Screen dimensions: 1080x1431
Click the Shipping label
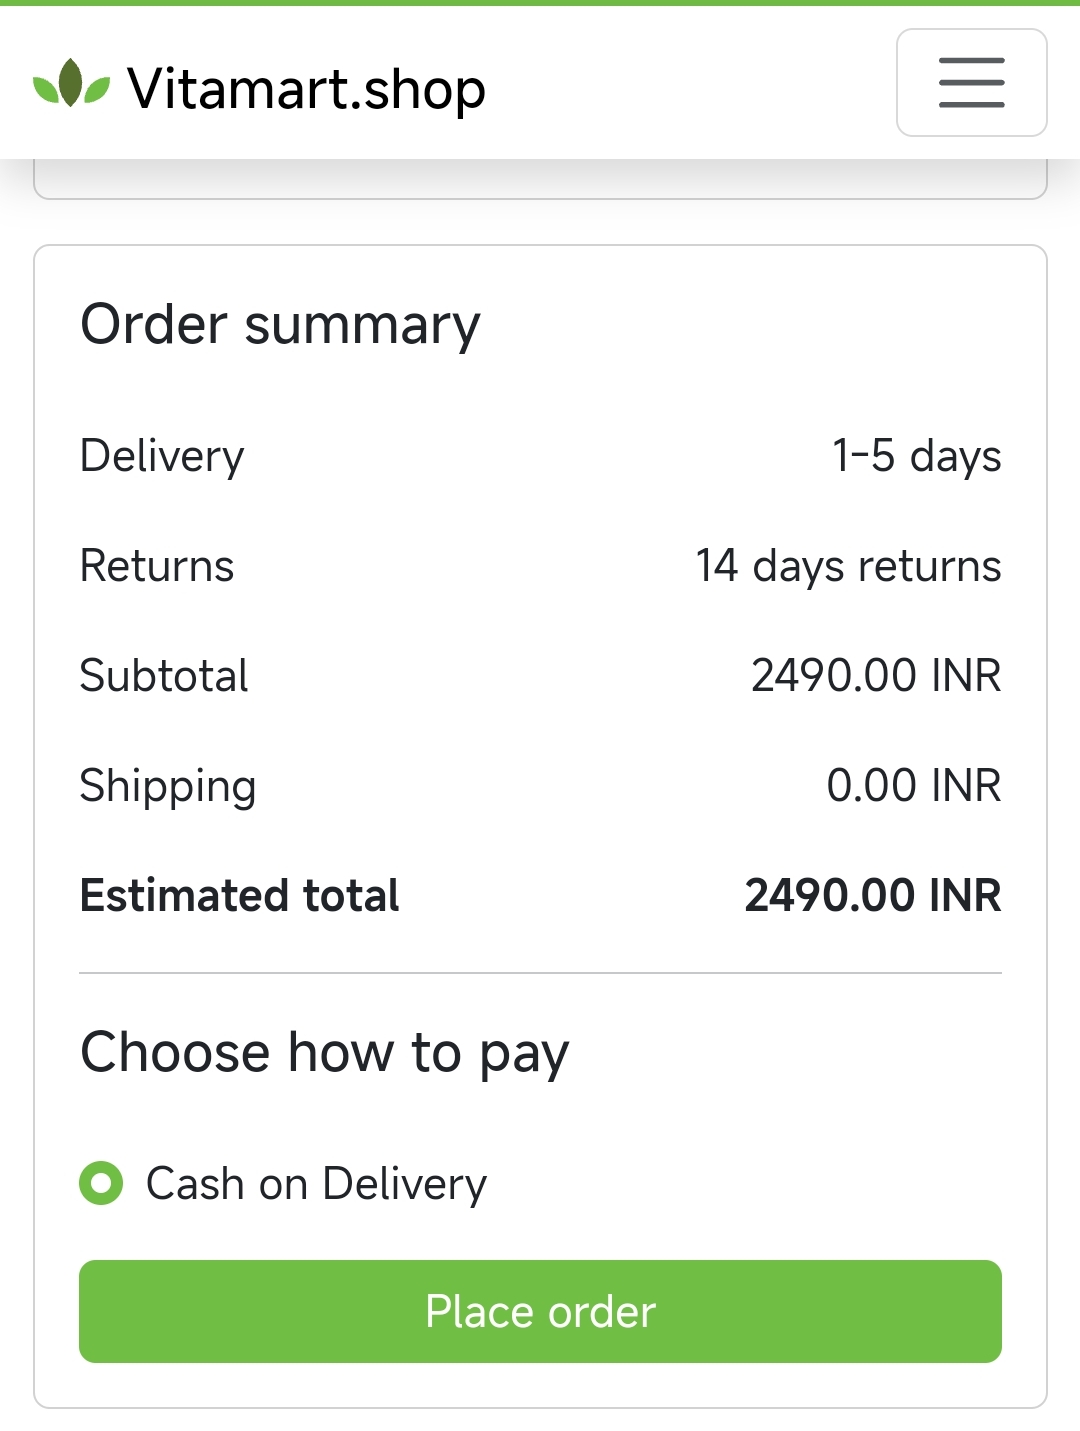click(x=168, y=786)
